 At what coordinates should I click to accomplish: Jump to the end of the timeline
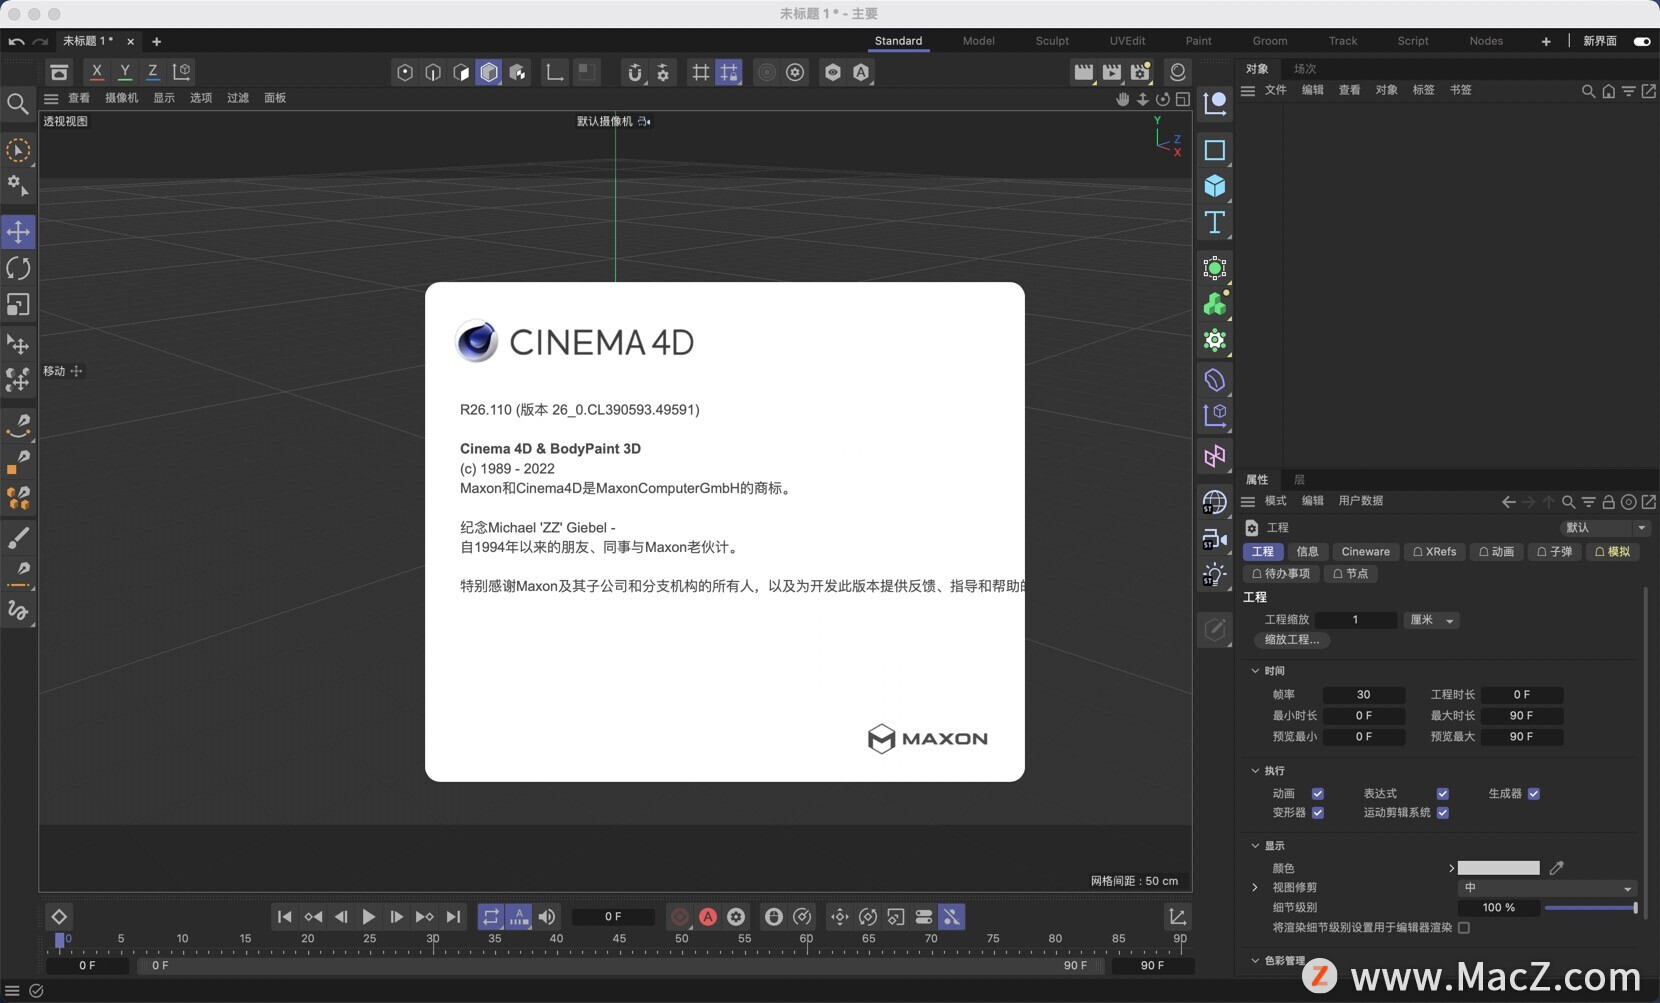(453, 917)
